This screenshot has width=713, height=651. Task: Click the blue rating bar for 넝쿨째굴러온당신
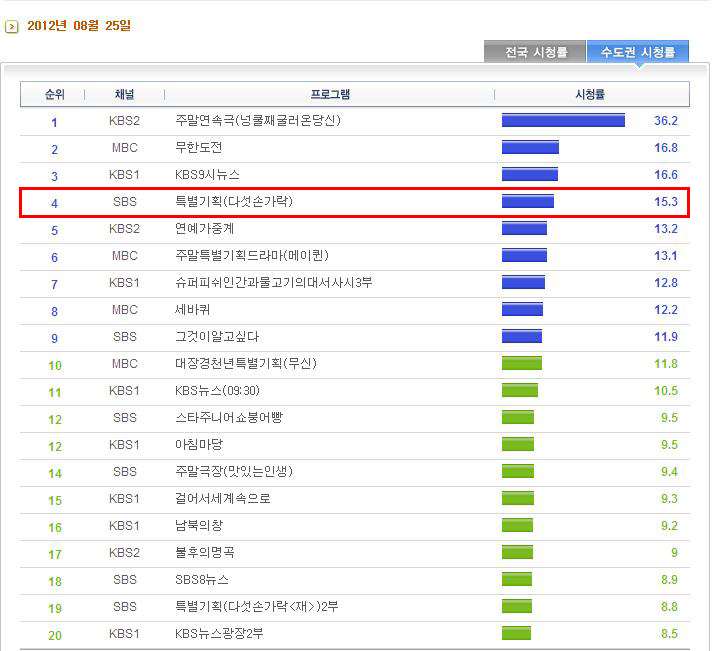click(563, 120)
